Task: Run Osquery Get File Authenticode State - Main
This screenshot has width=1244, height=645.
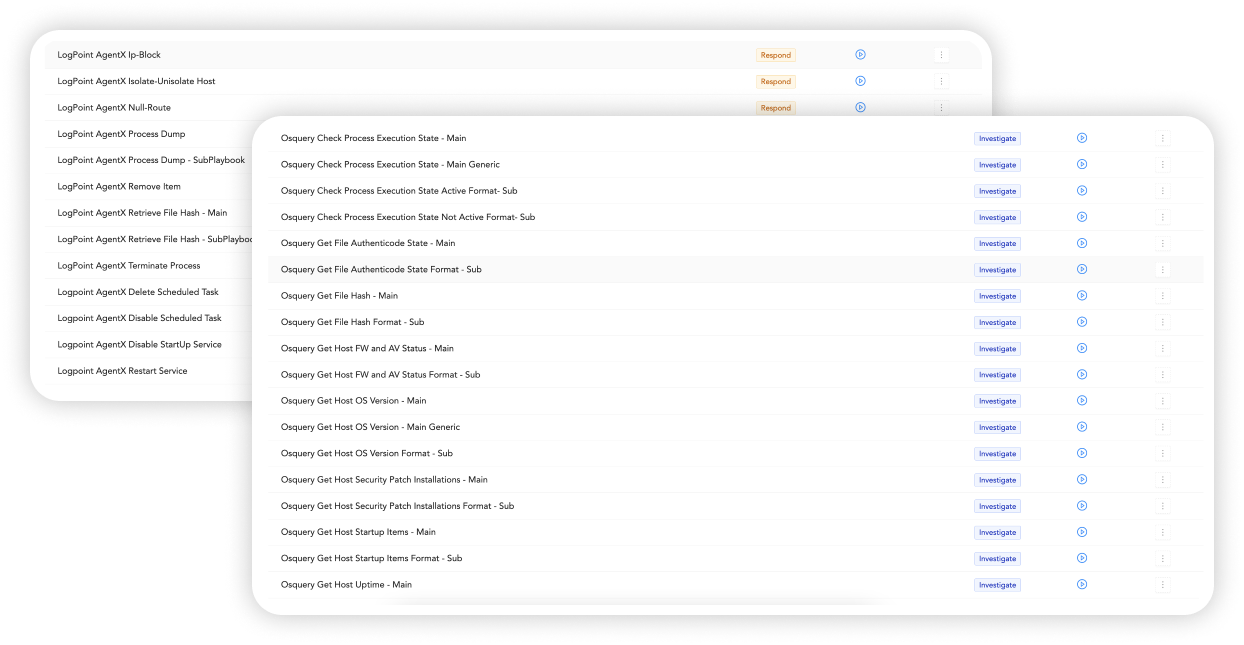Action: (x=1082, y=243)
